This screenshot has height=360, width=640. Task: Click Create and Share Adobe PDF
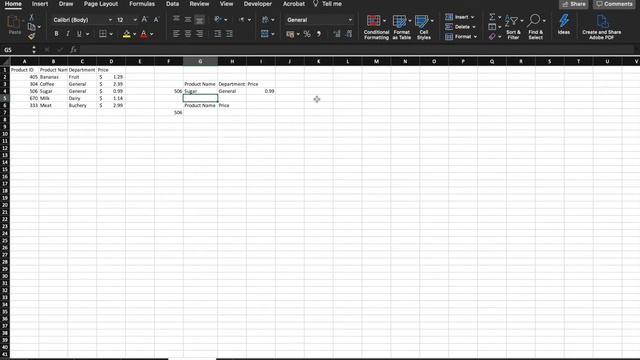(x=602, y=27)
